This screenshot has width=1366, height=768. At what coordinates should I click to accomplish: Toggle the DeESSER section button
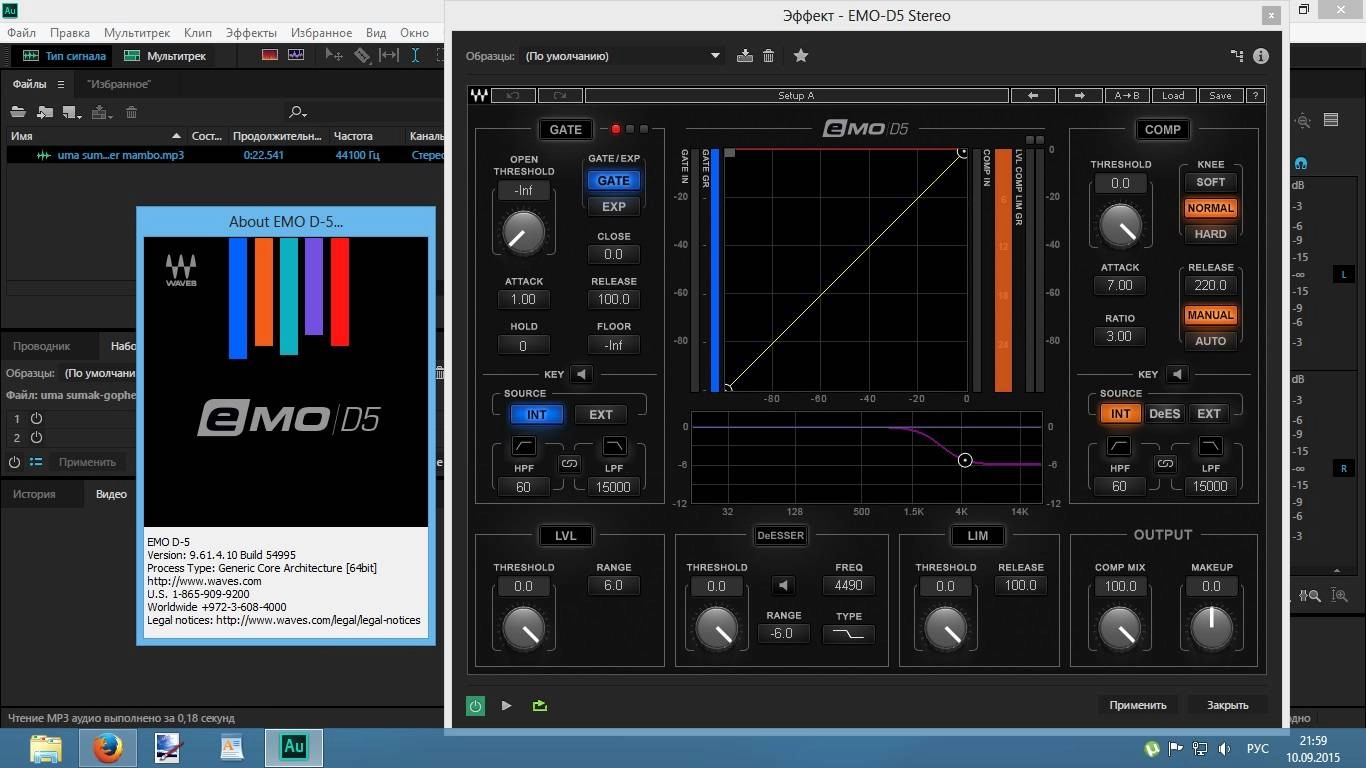(781, 536)
